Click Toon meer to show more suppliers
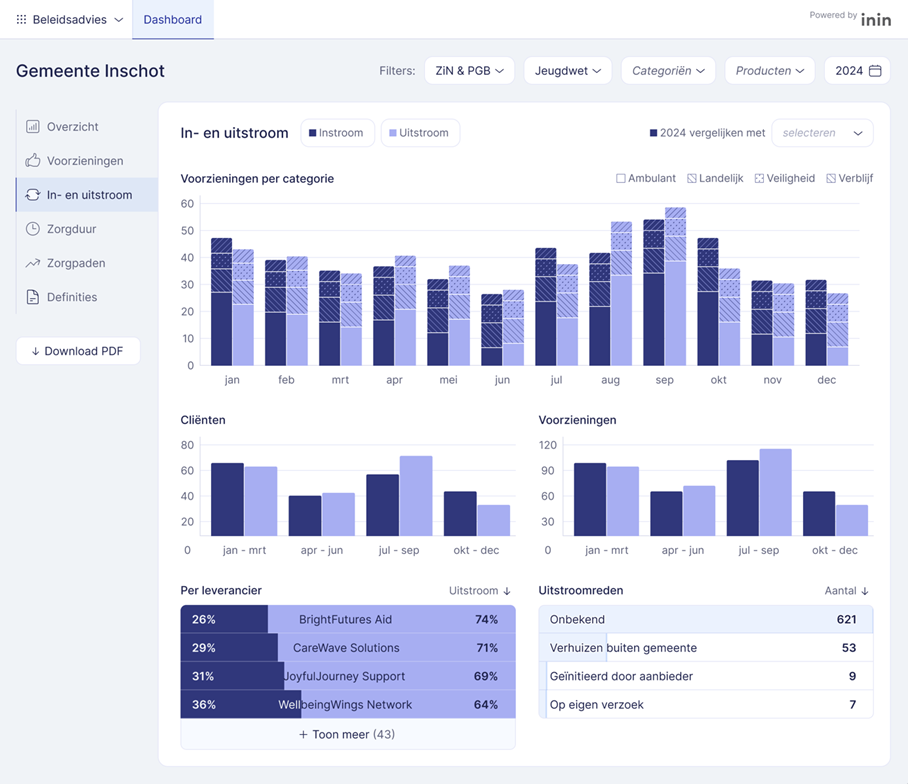Viewport: 908px width, 784px height. pos(347,734)
